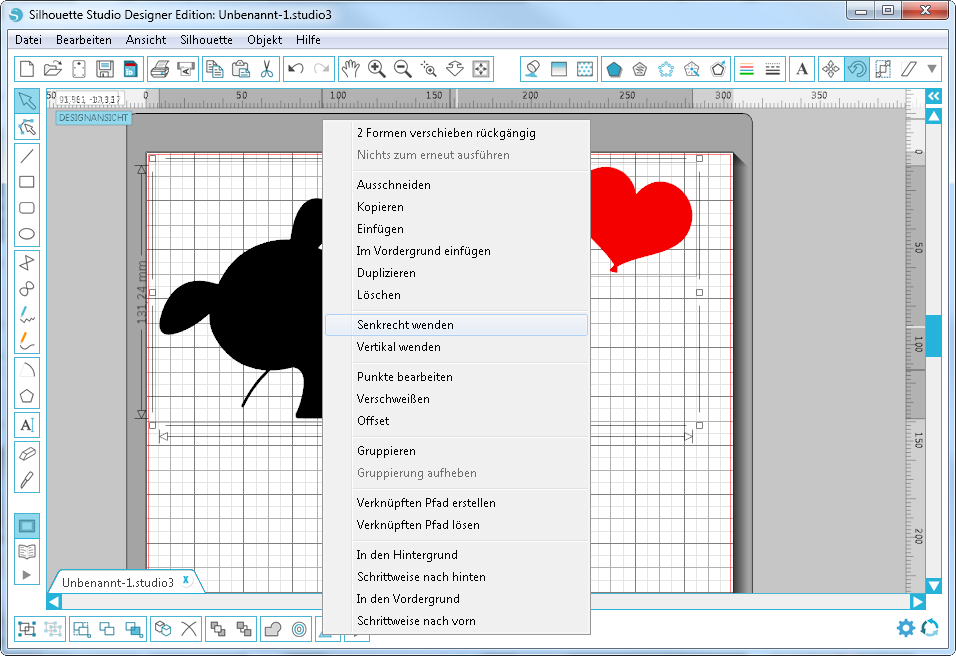956x656 pixels.
Task: Choose 'Senkrecht wenden' in context menu
Action: click(x=405, y=325)
